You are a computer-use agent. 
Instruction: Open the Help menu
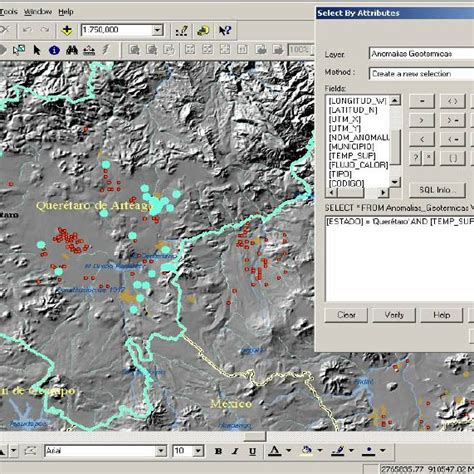point(66,12)
